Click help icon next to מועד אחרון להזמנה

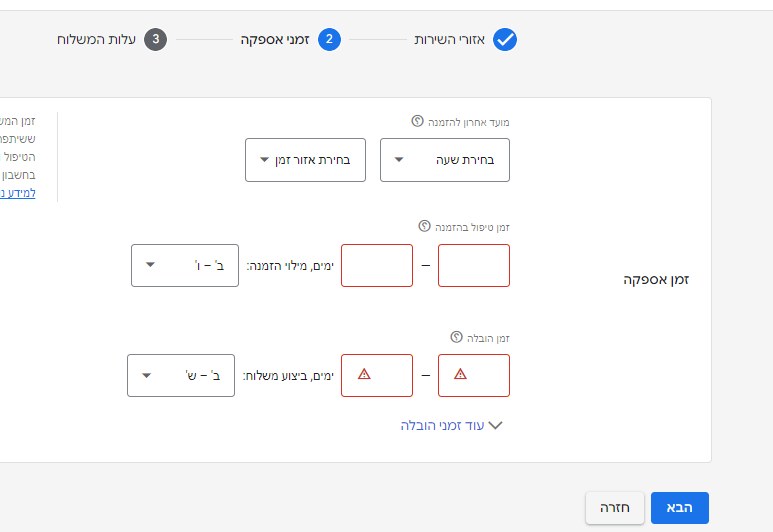[x=417, y=121]
